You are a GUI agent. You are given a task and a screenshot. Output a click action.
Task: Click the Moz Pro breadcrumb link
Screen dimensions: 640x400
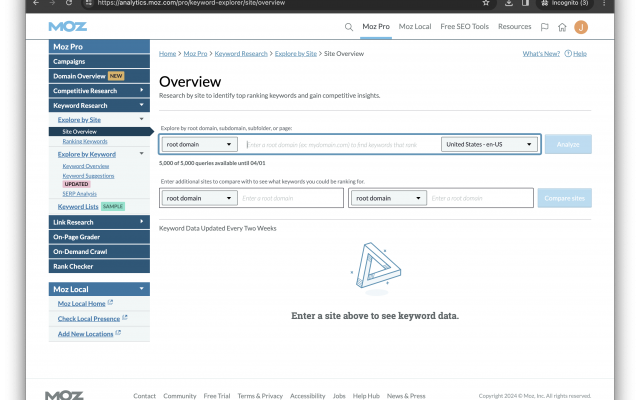pos(196,53)
